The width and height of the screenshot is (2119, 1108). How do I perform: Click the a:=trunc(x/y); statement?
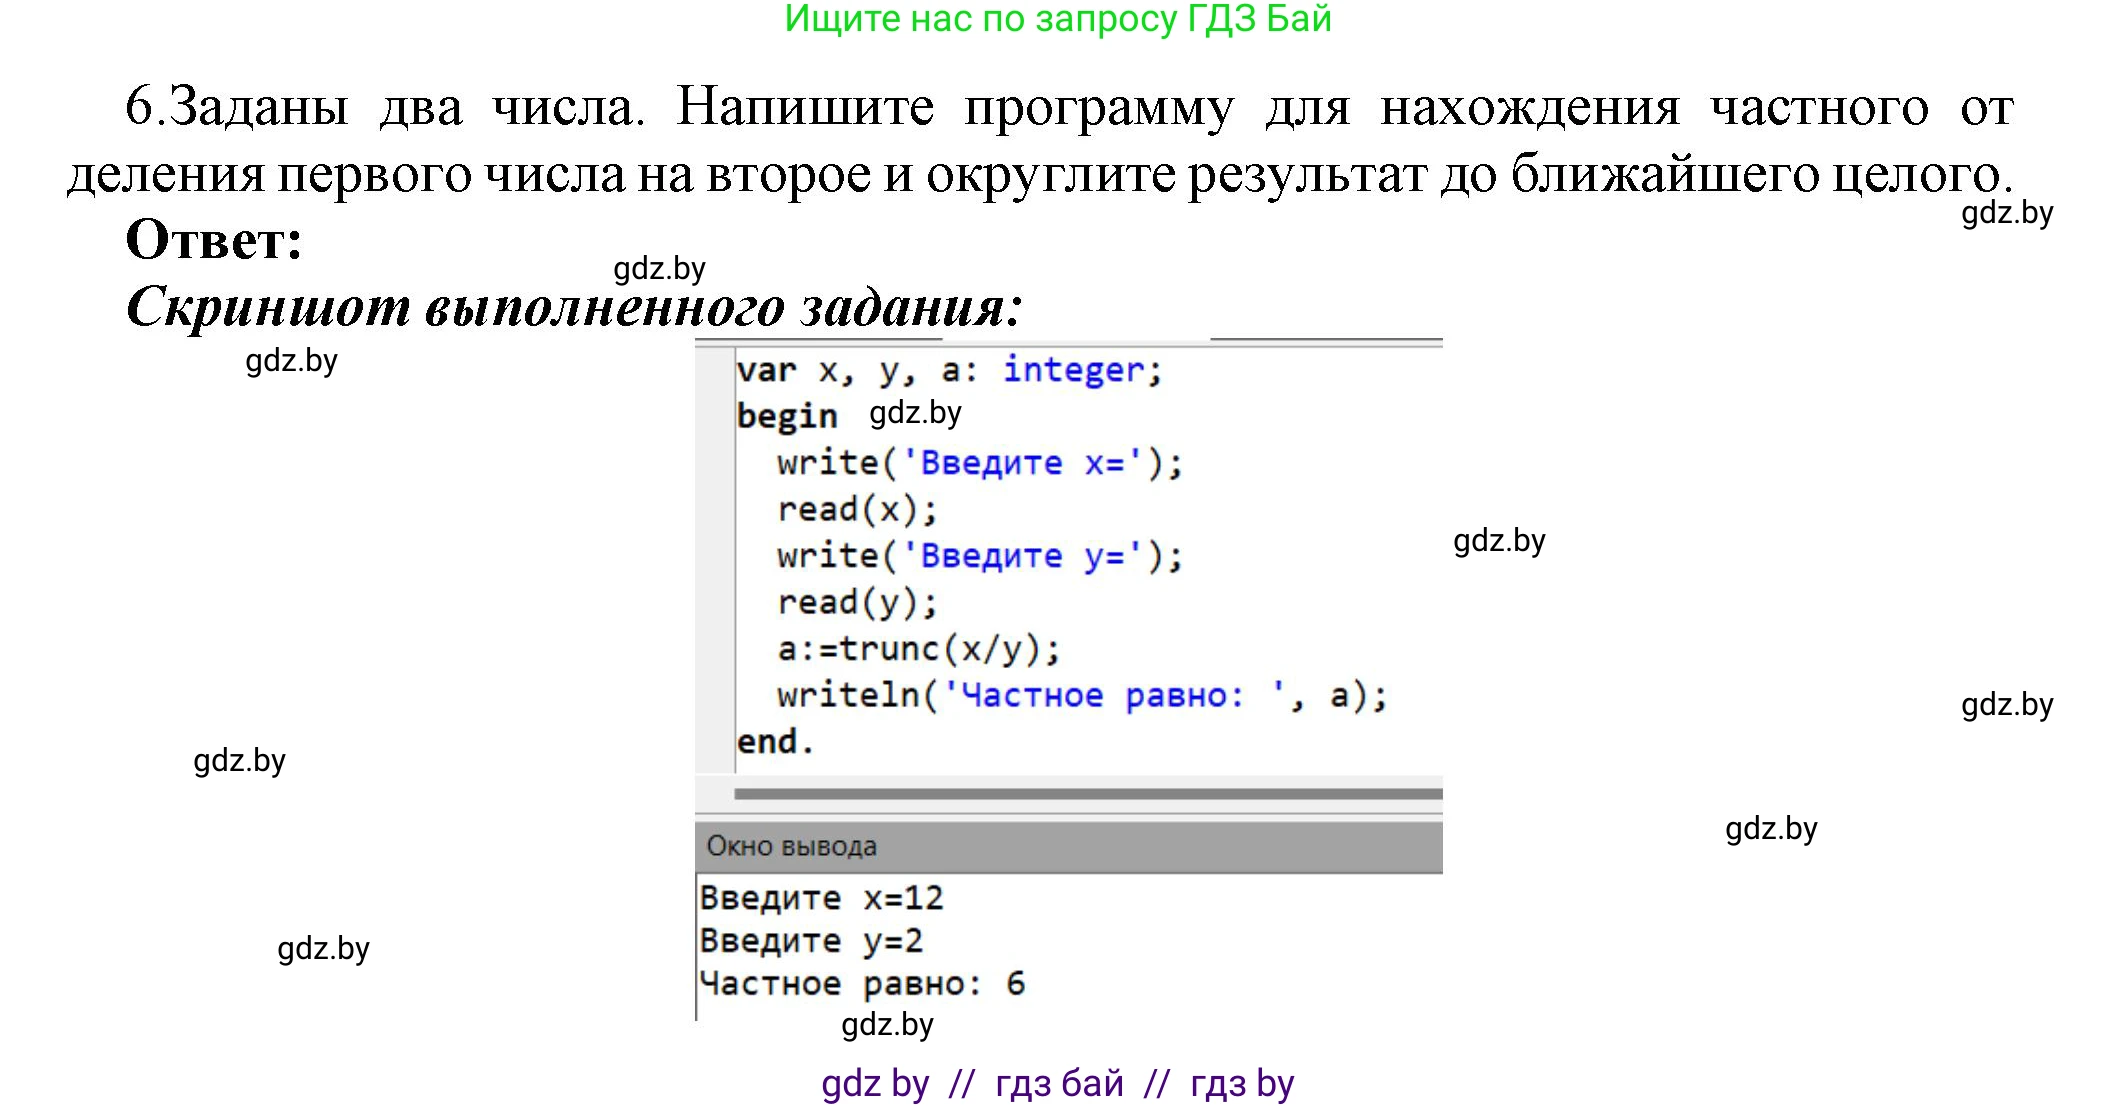tap(918, 649)
